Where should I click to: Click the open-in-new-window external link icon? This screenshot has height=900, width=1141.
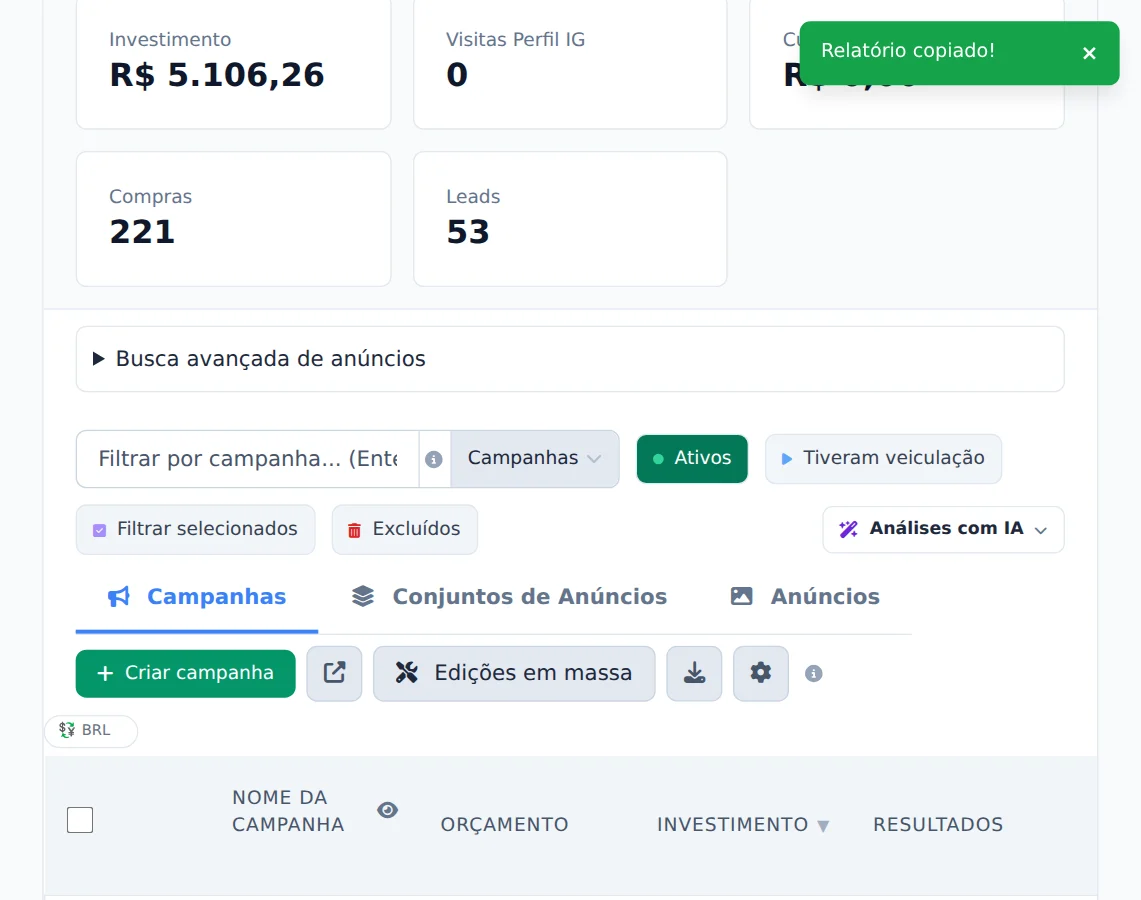(x=334, y=673)
